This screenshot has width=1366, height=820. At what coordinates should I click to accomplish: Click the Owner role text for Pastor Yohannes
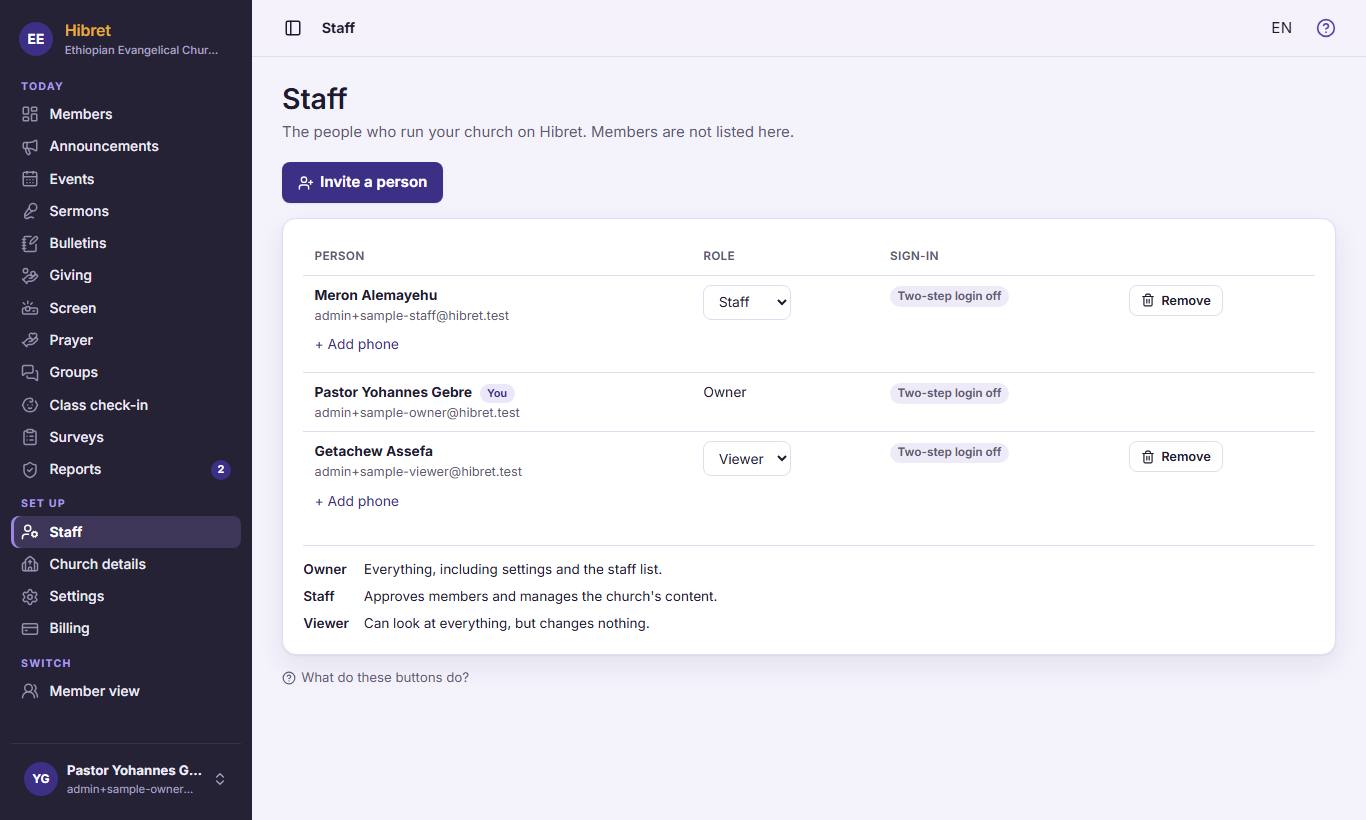pos(725,392)
